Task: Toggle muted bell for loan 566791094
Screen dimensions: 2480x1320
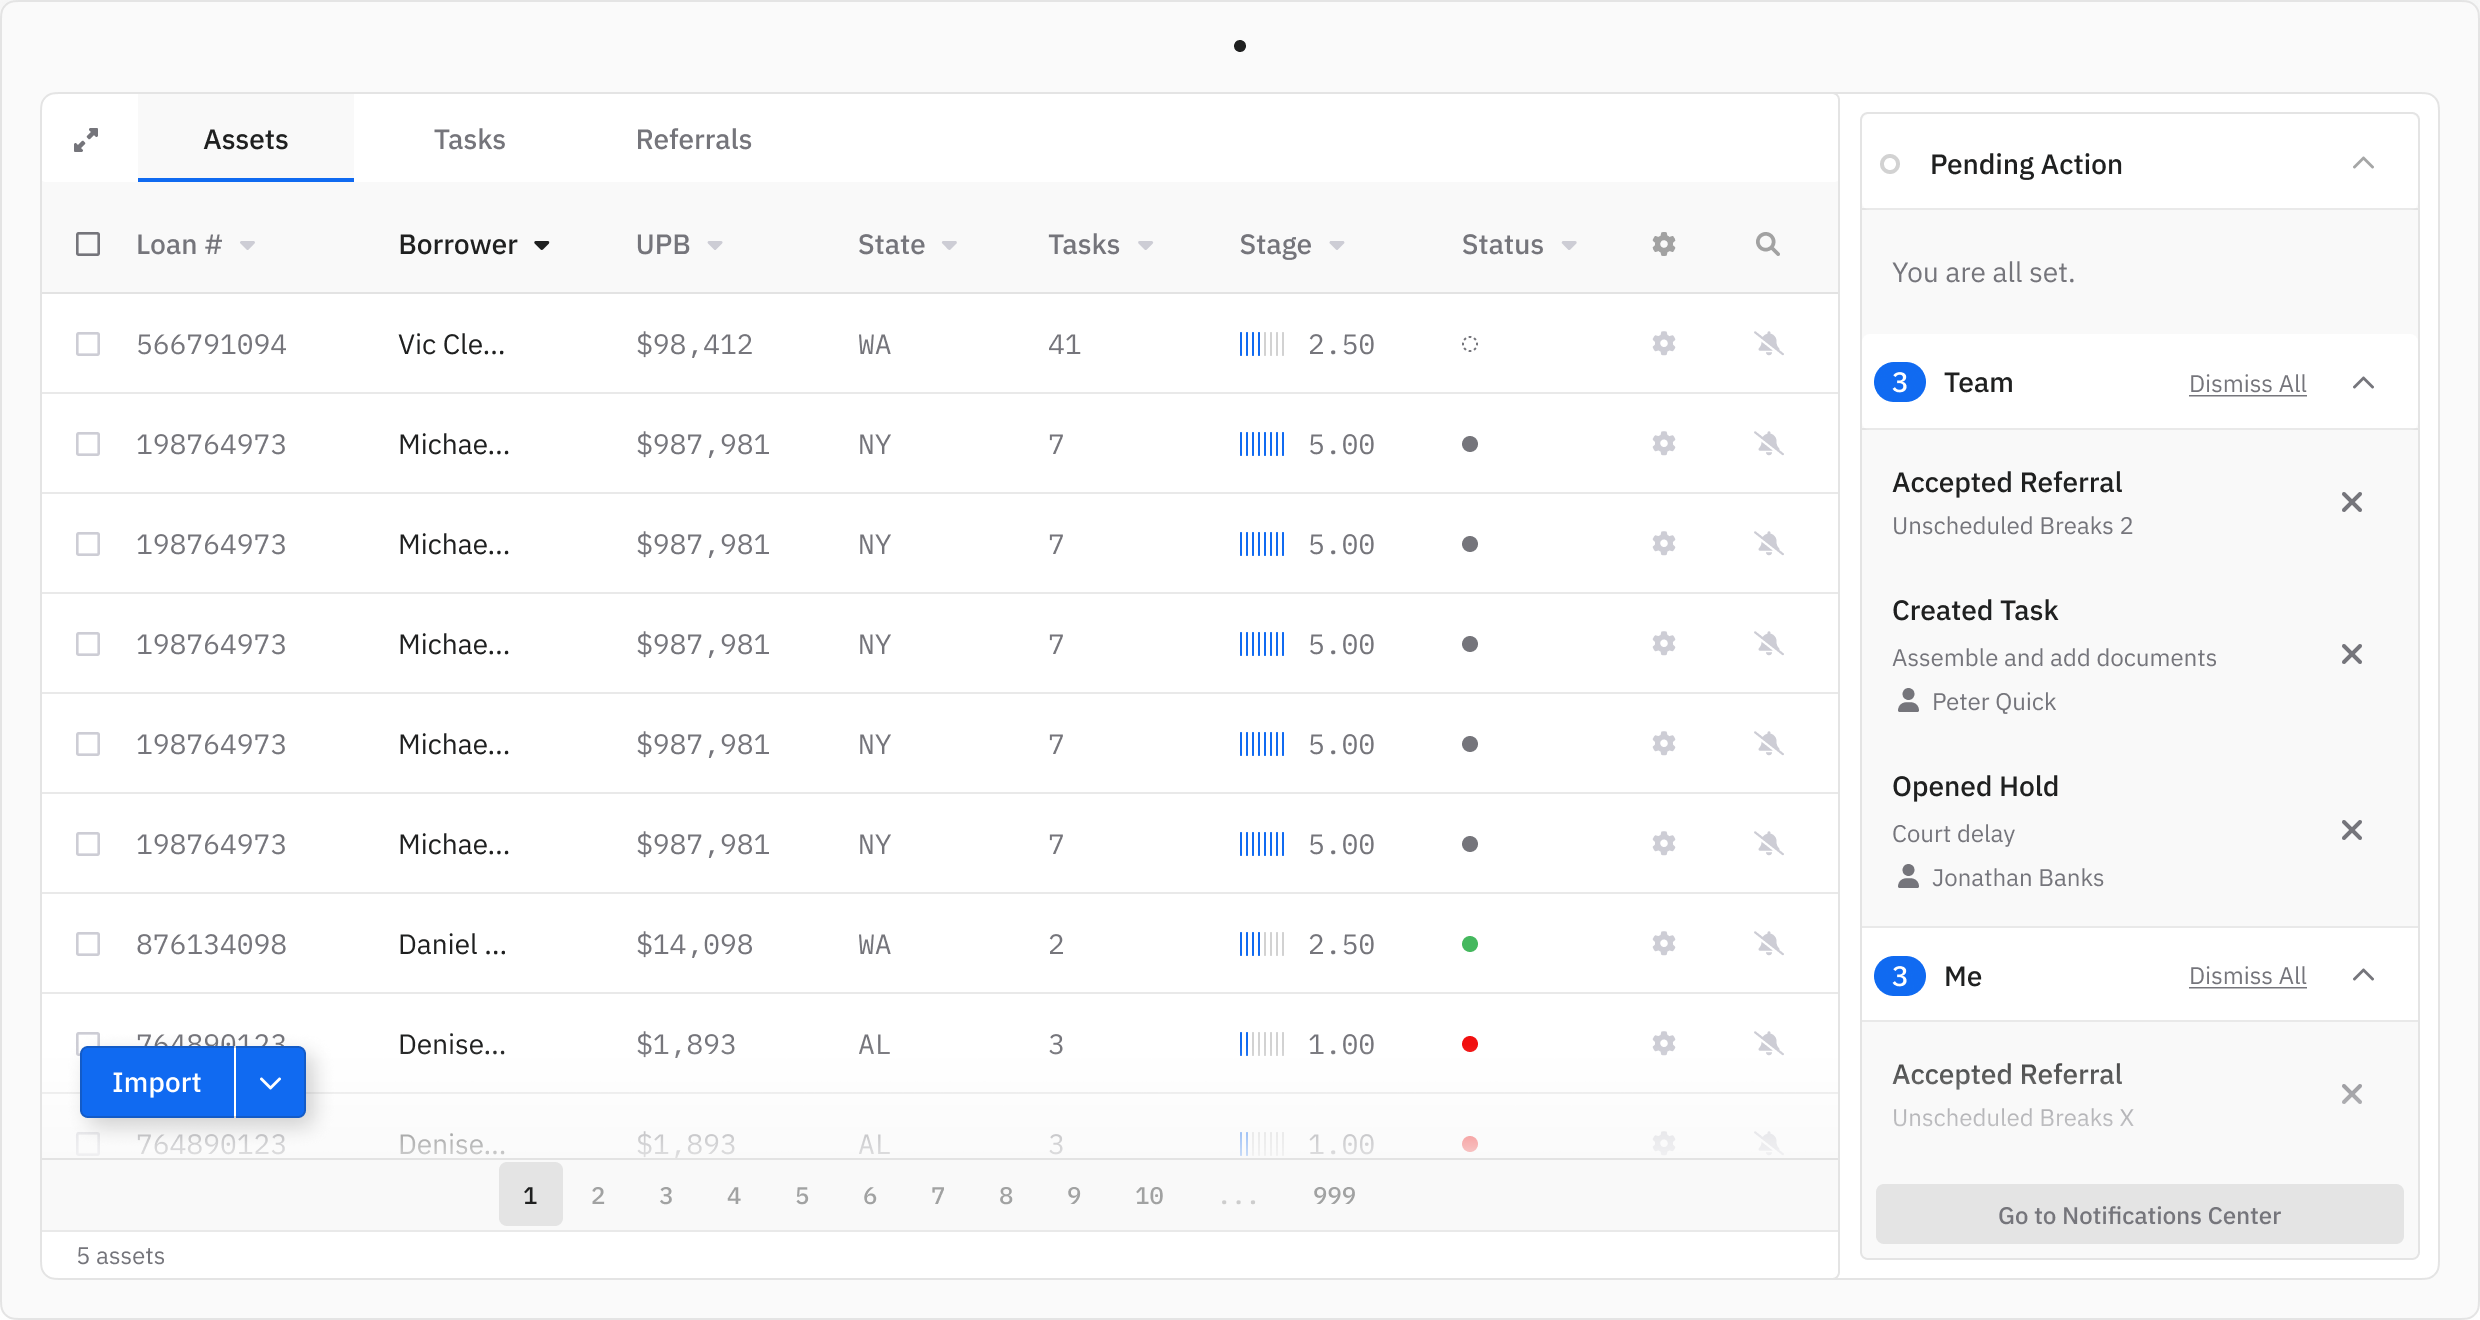Action: [1768, 344]
